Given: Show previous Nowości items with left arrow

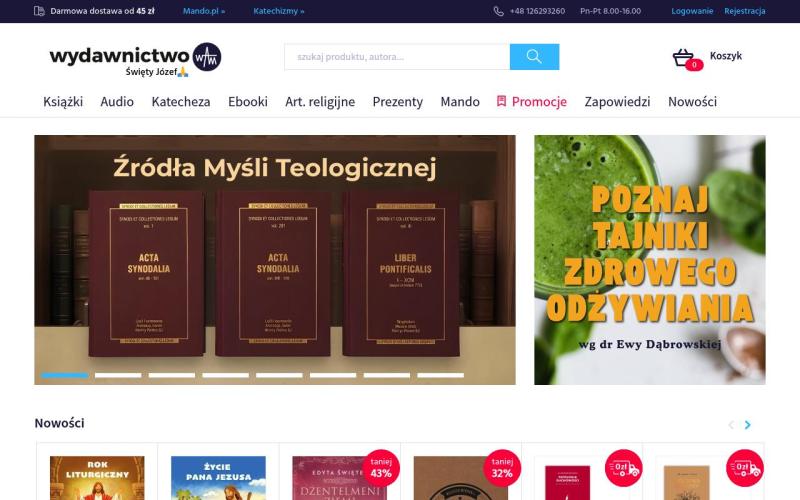Looking at the screenshot, I should pos(731,424).
